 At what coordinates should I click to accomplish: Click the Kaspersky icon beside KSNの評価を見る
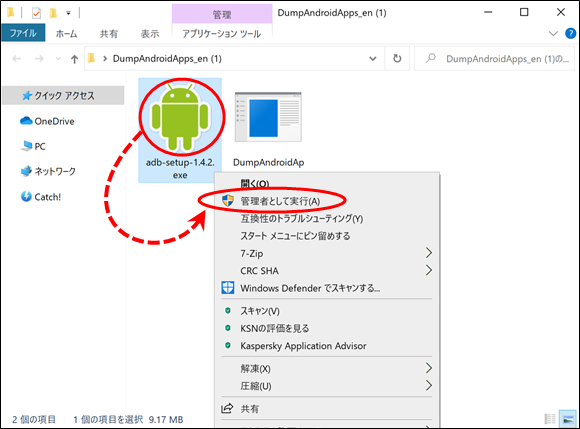(228, 328)
